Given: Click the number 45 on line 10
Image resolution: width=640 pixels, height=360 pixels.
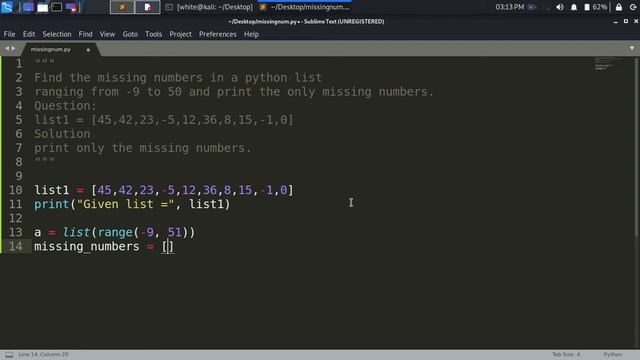Looking at the screenshot, I should 104,190.
